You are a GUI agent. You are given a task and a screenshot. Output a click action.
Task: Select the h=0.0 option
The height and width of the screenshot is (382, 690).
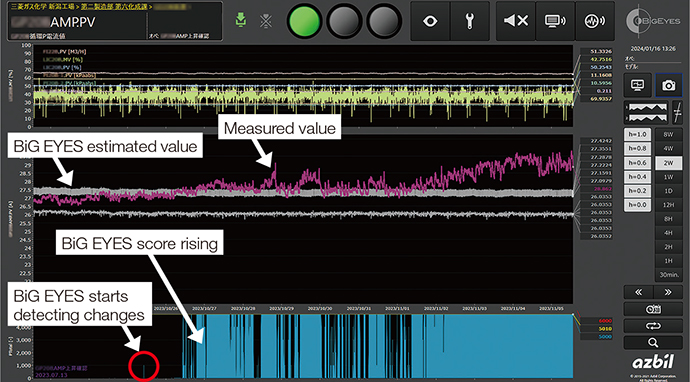tap(638, 205)
